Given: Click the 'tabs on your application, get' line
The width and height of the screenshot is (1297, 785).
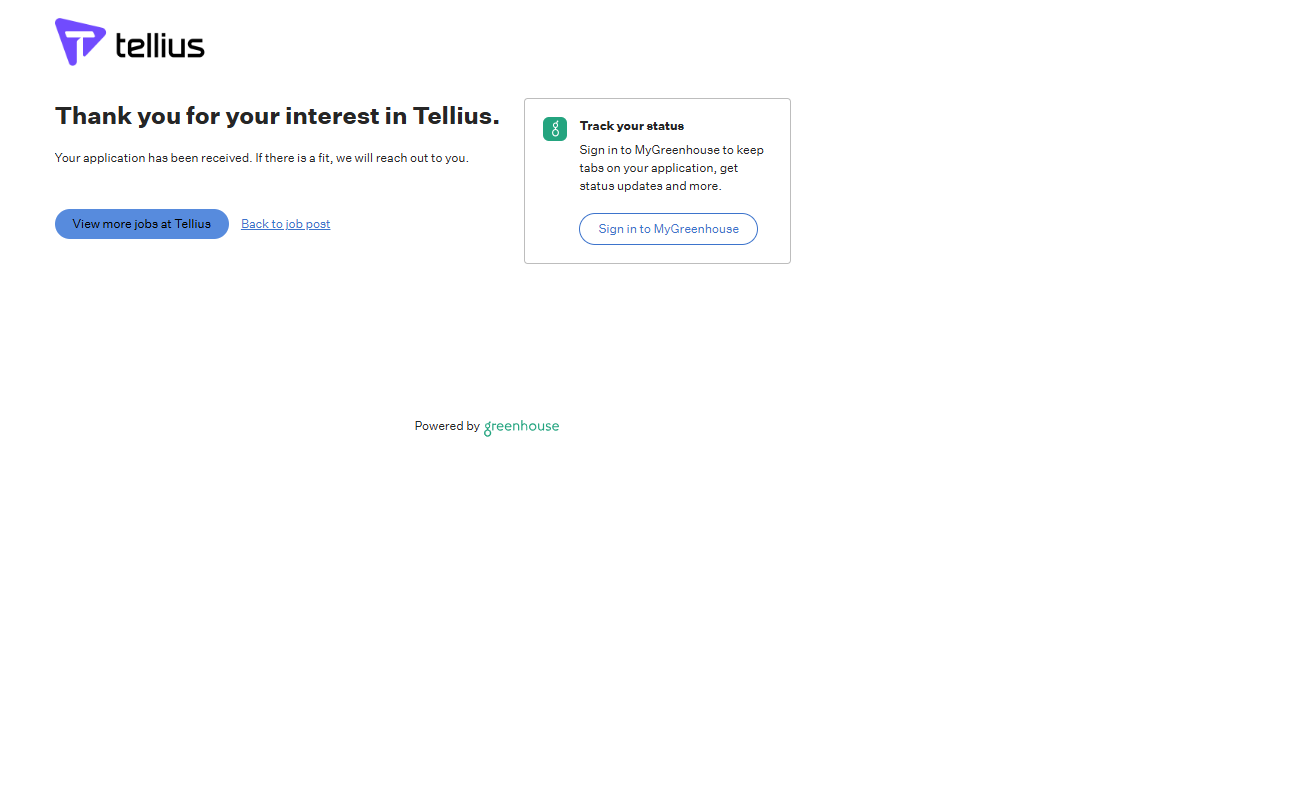Looking at the screenshot, I should pyautogui.click(x=658, y=168).
